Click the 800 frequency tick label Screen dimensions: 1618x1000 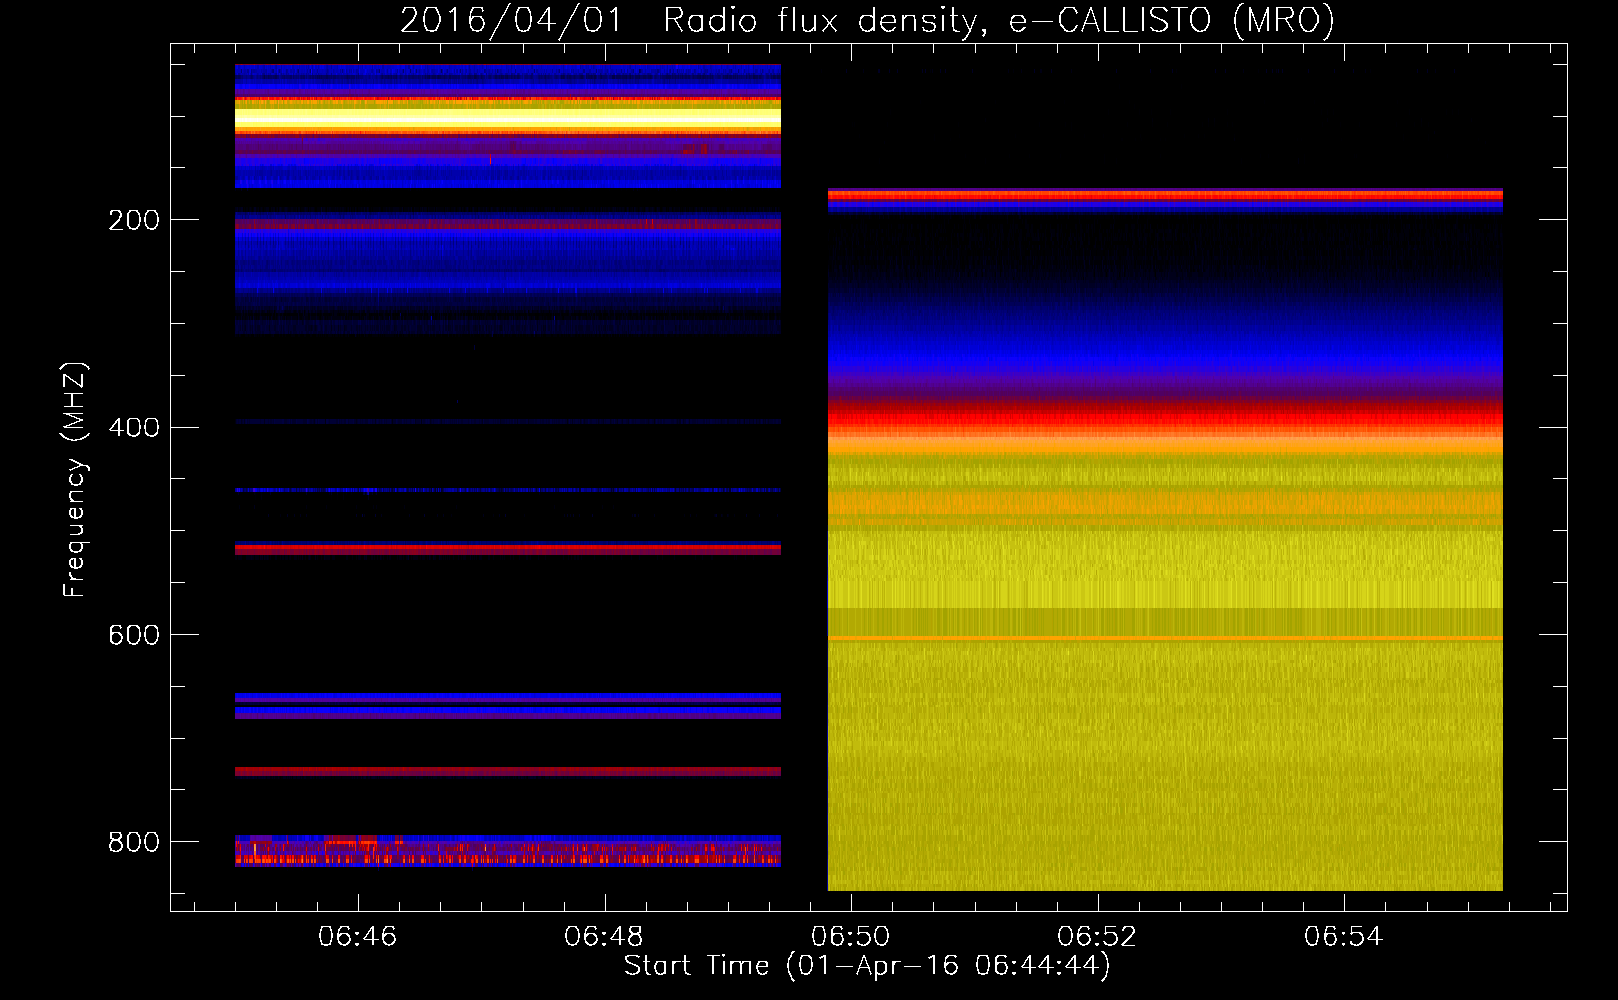134,842
